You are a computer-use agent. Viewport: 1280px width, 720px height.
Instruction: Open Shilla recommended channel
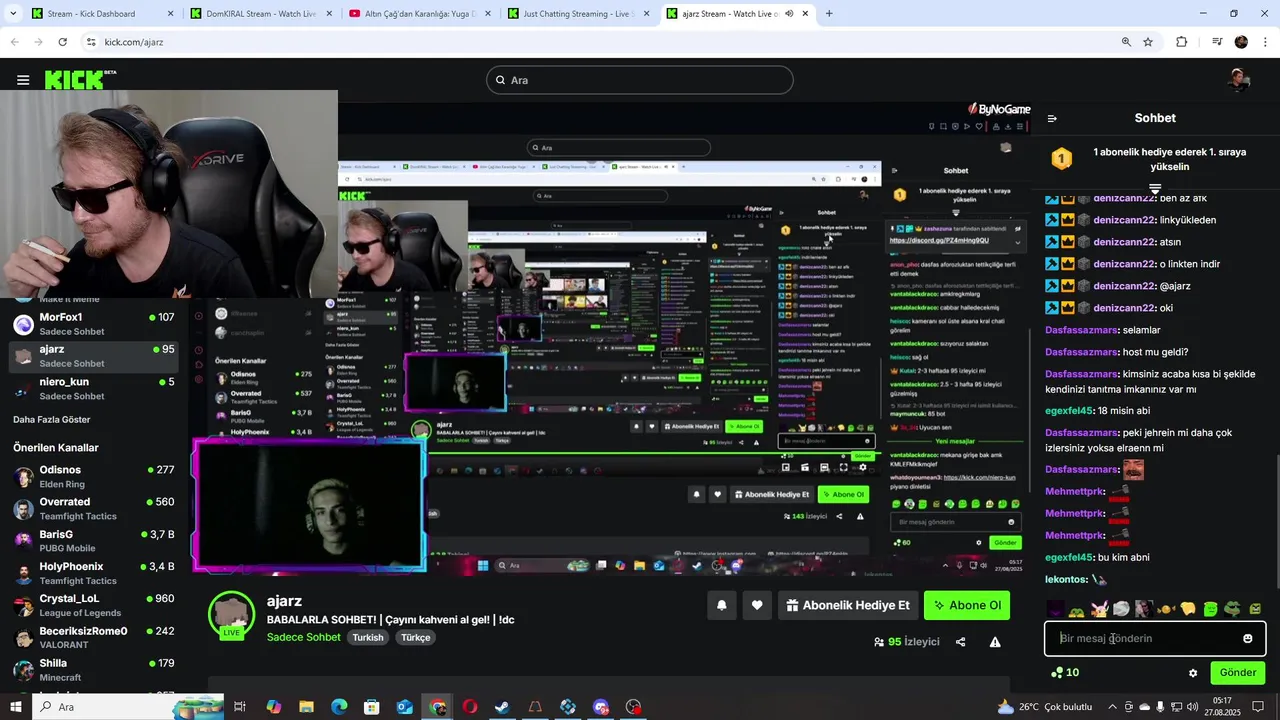95,670
